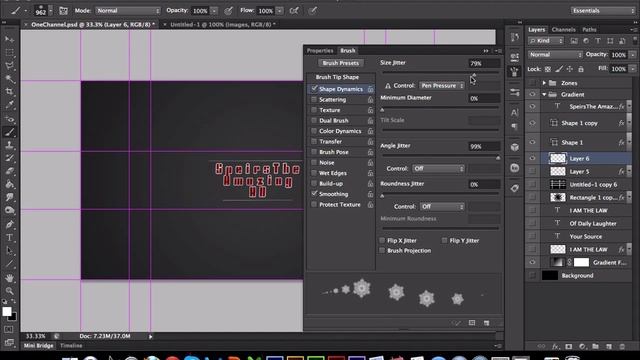
Task: Select the Rectangular Marquee tool
Action: pos(9,52)
